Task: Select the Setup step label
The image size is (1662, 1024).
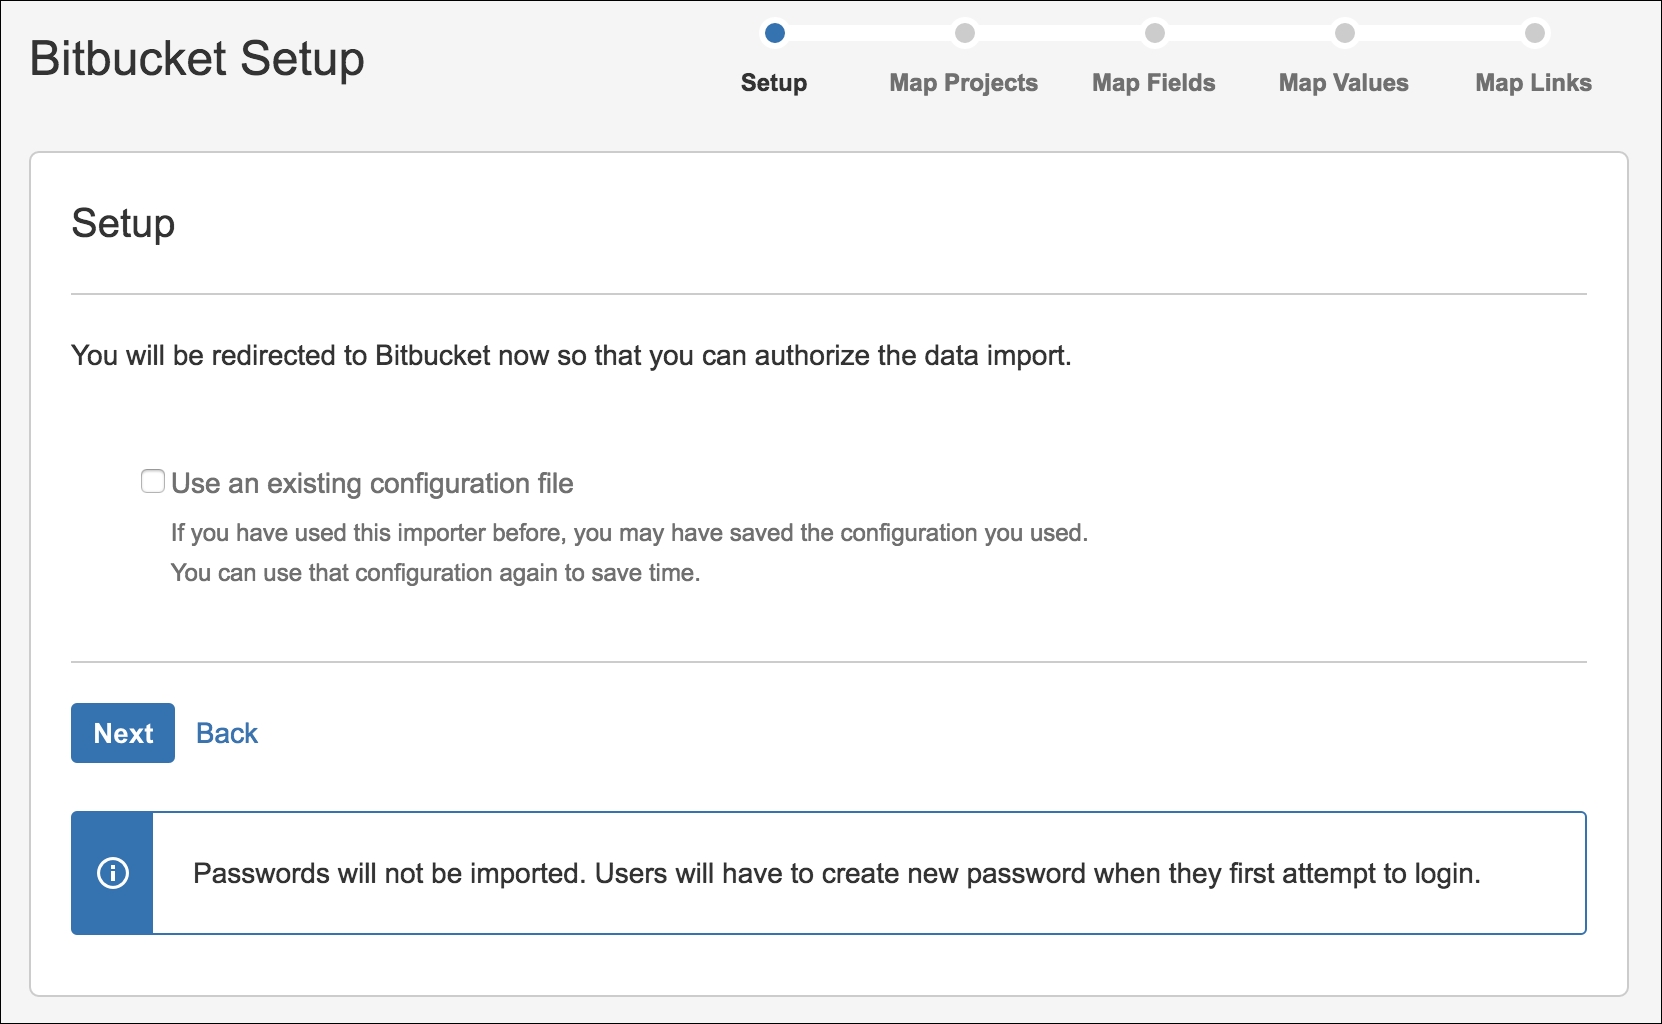Action: 774,83
